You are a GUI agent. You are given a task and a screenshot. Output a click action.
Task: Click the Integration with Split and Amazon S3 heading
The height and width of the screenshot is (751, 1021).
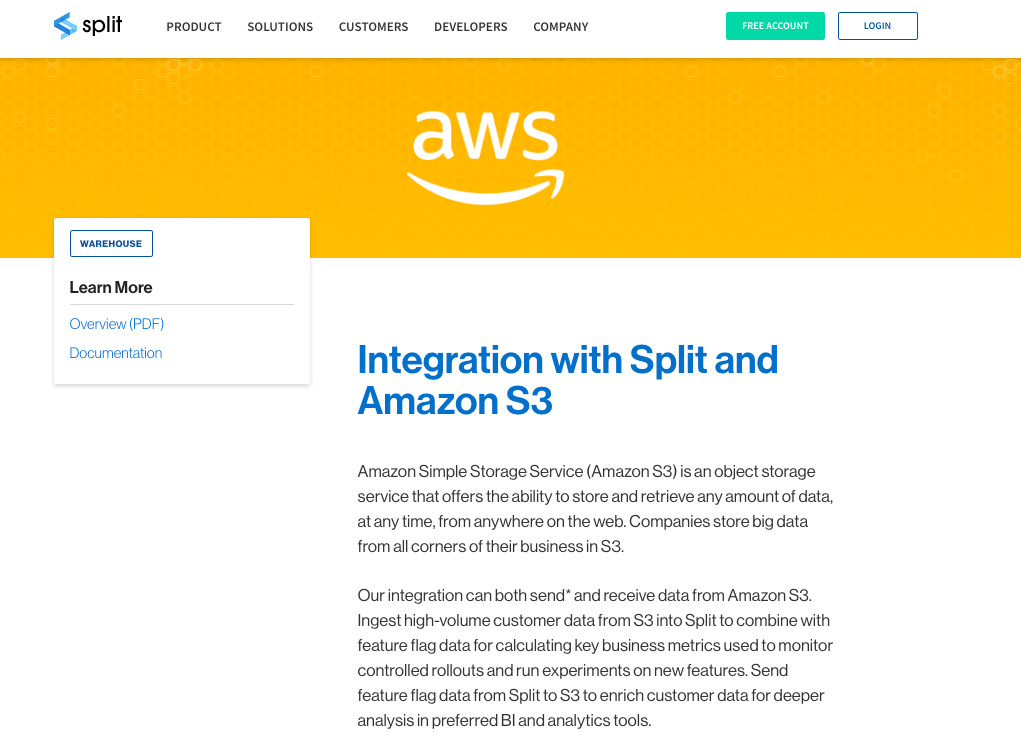(567, 380)
